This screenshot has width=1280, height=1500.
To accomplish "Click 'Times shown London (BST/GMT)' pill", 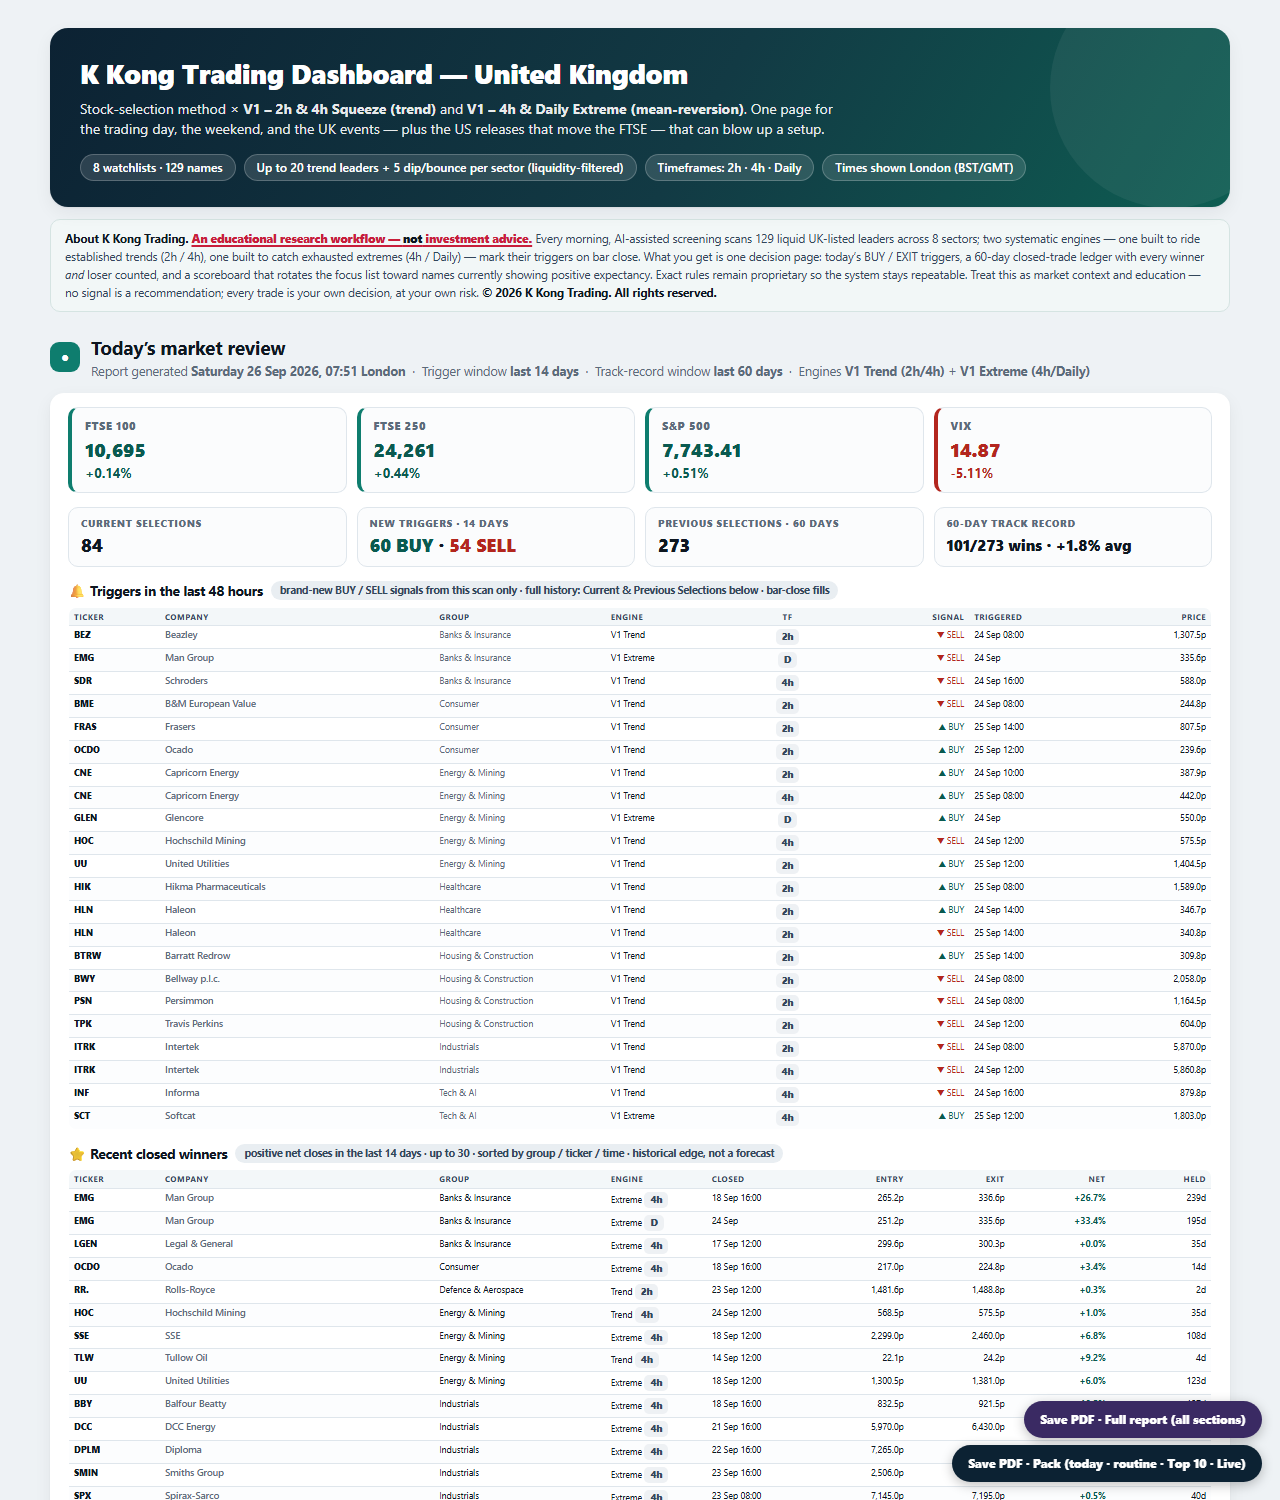I will coord(924,168).
